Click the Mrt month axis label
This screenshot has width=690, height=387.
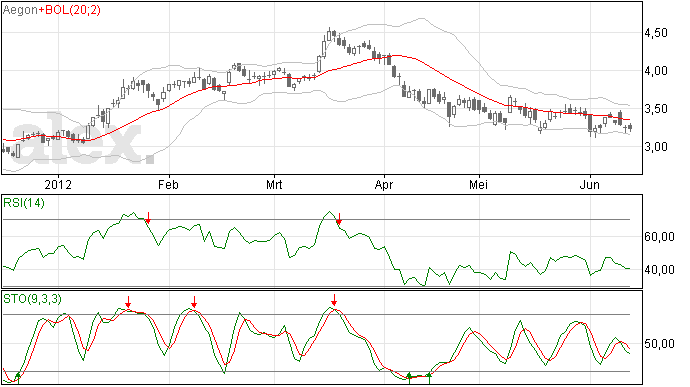(274, 184)
